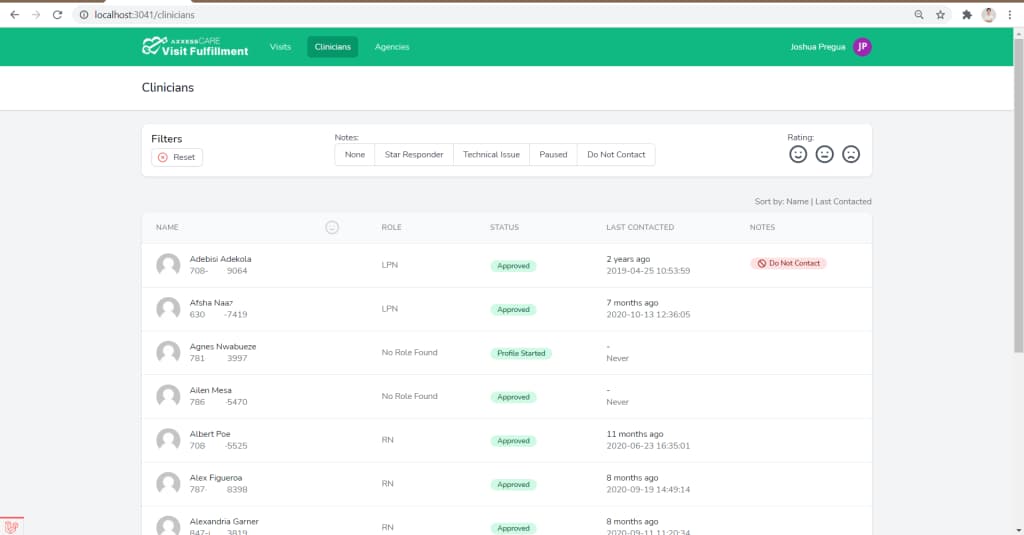This screenshot has width=1024, height=535.
Task: Filter notes by Do Not Contact
Action: pyautogui.click(x=616, y=155)
